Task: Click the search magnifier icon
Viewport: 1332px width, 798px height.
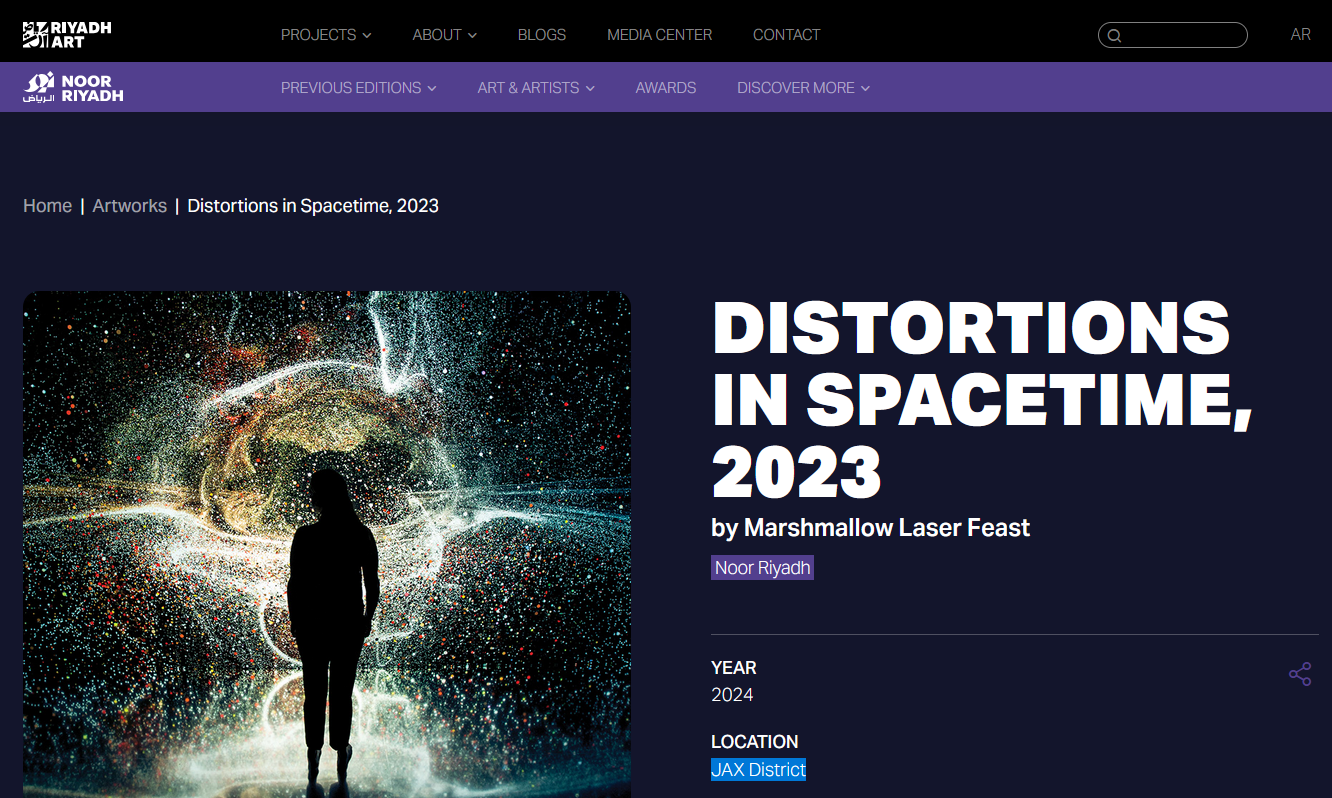Action: [x=1115, y=36]
